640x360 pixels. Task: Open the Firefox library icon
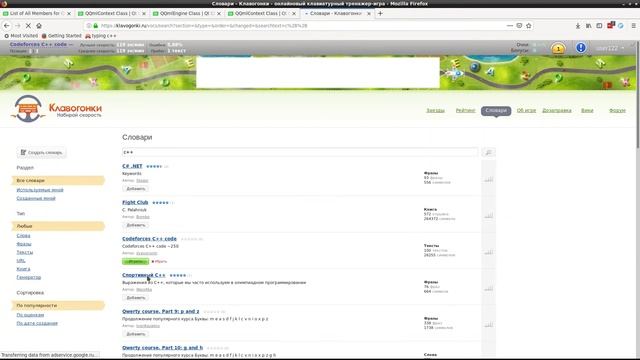tap(588, 25)
